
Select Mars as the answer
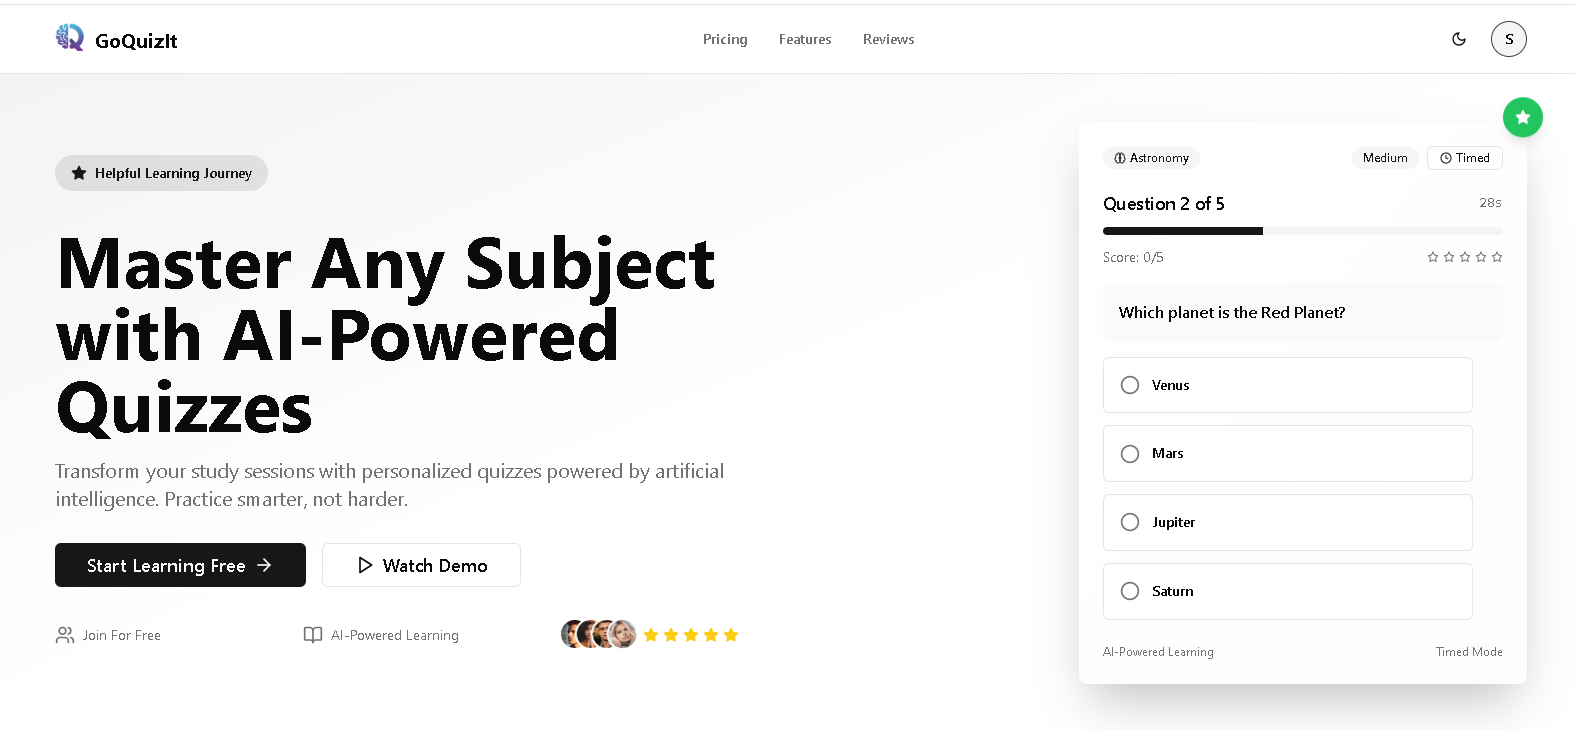1287,453
